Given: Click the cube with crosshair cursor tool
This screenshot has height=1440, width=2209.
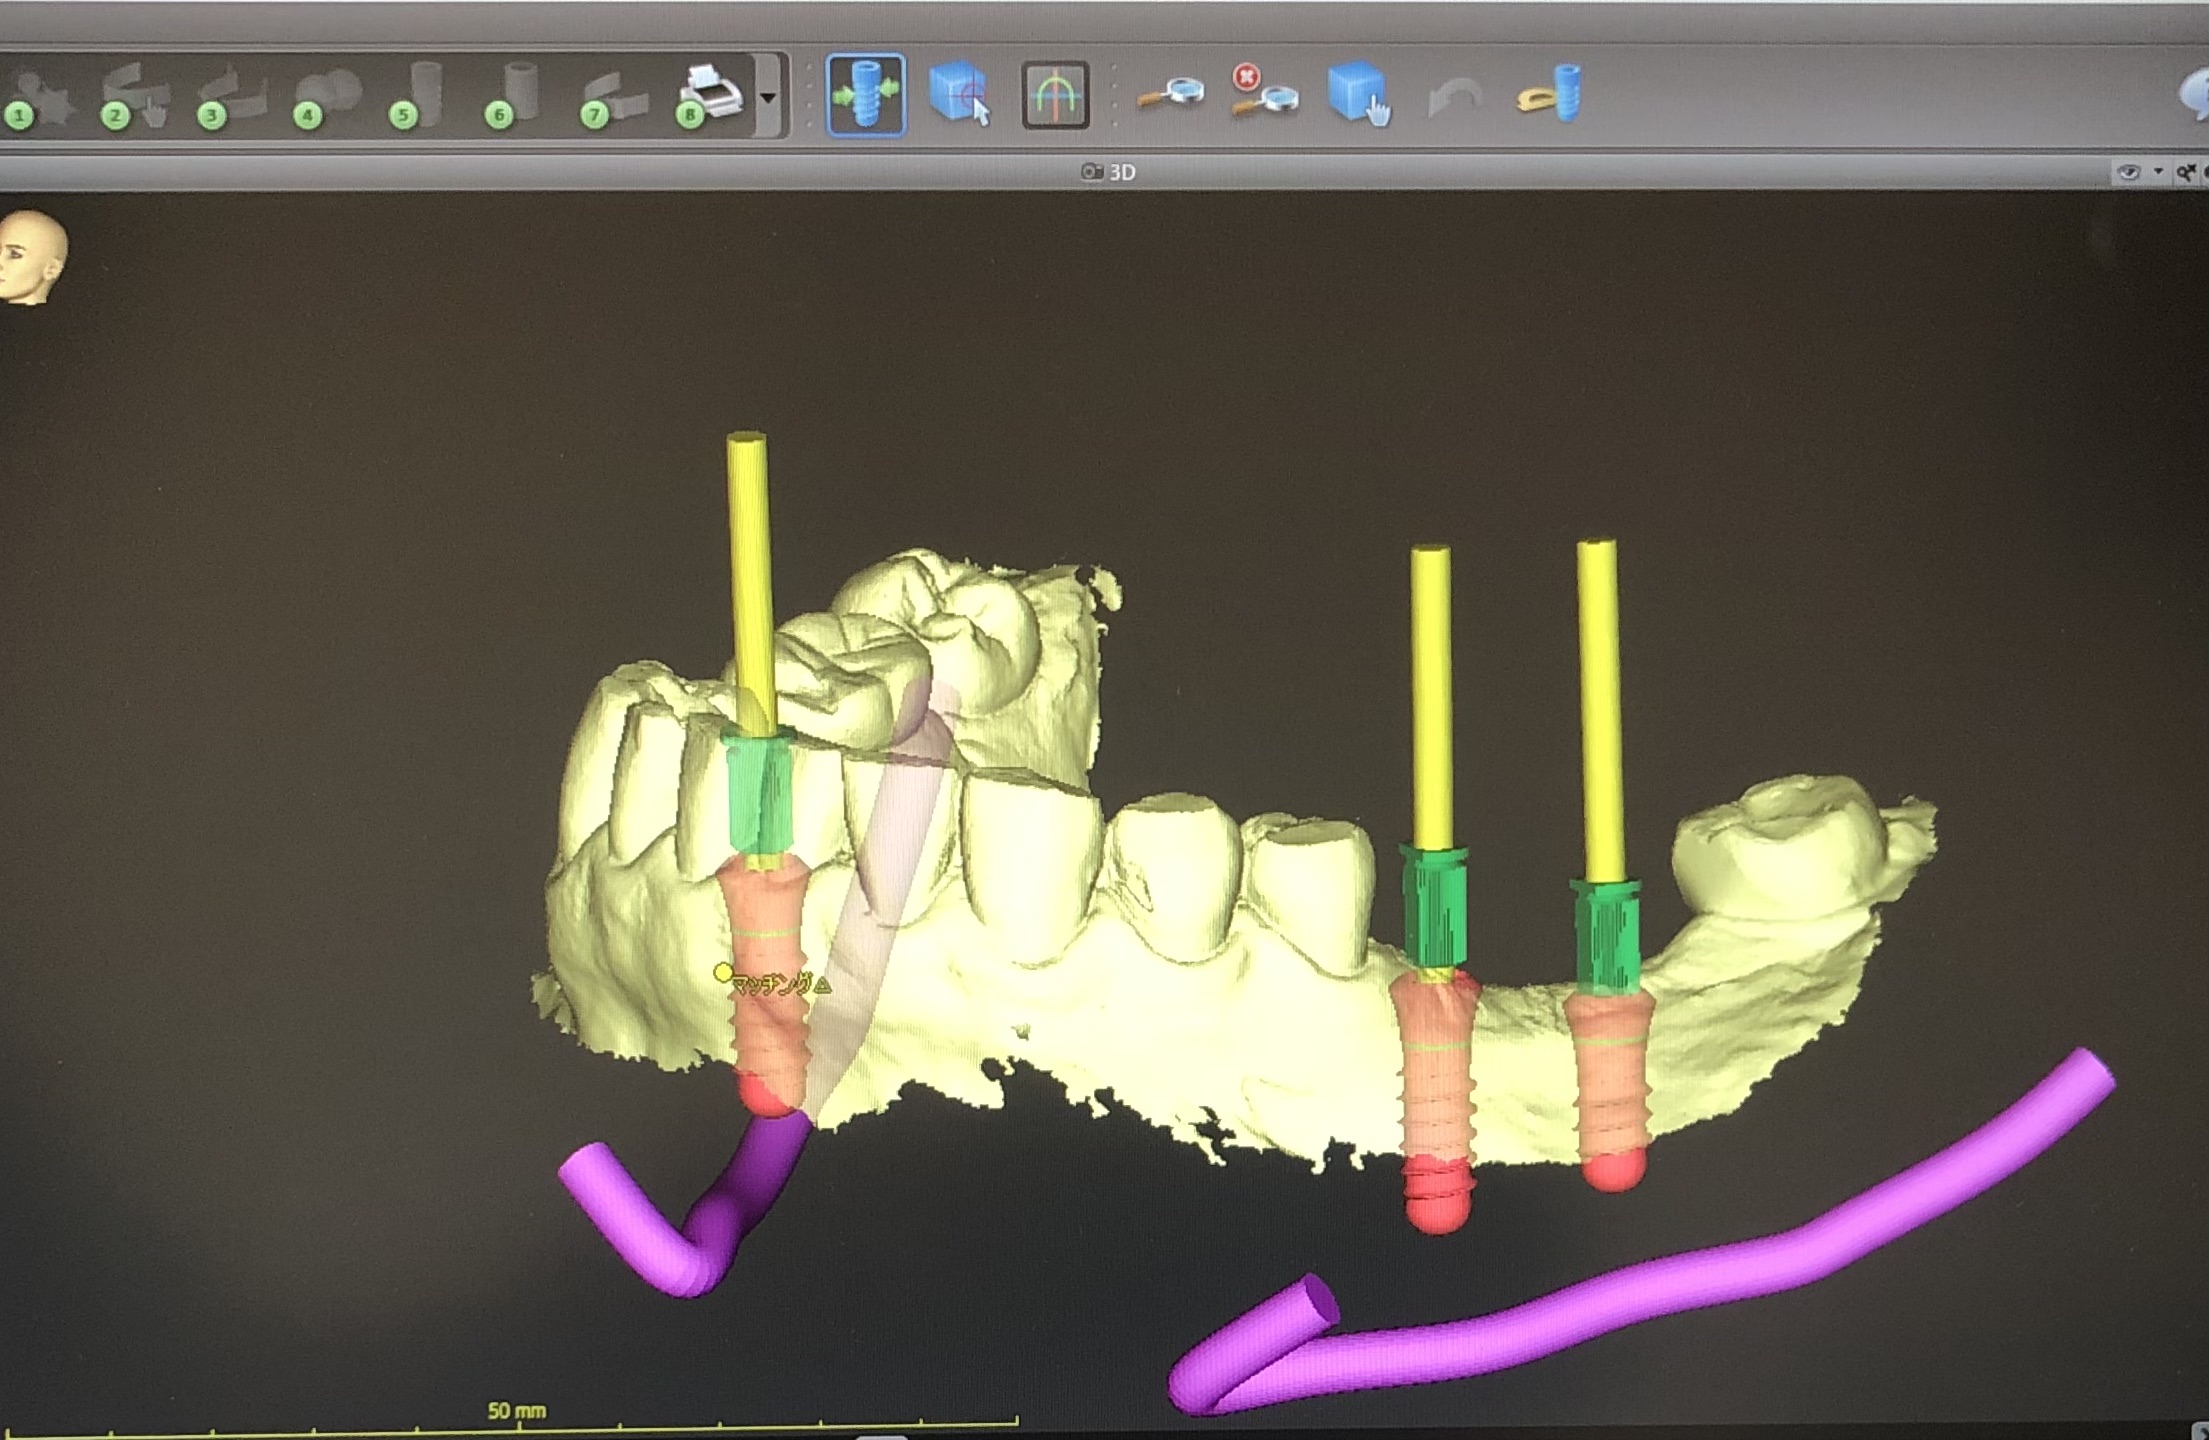Looking at the screenshot, I should click(958, 95).
